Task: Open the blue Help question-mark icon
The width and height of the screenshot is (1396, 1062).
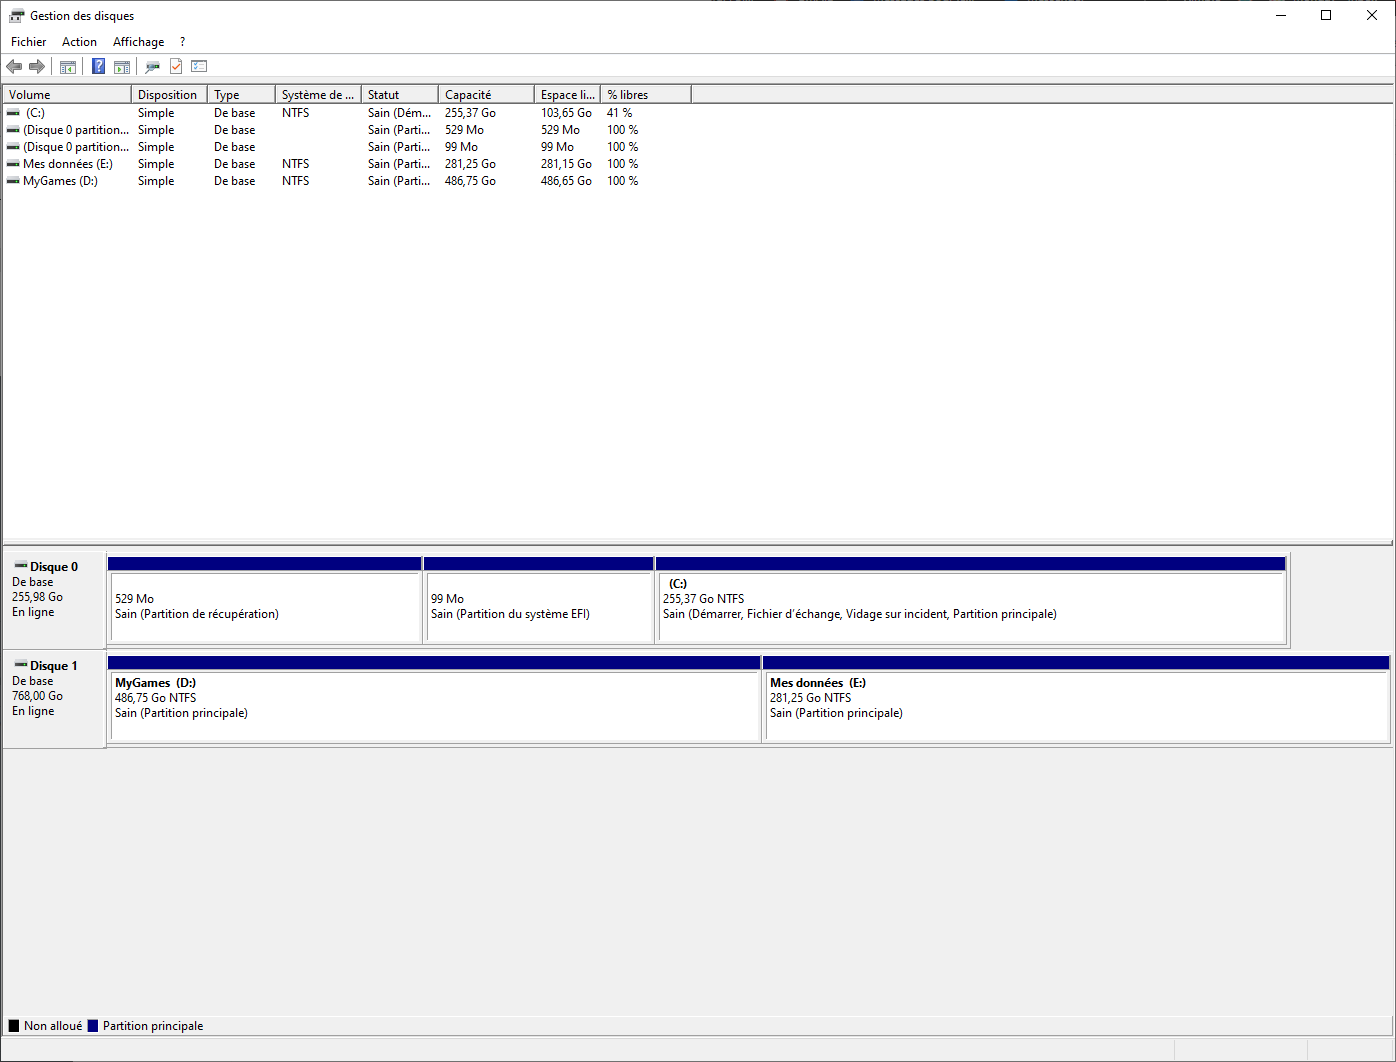Action: (98, 67)
